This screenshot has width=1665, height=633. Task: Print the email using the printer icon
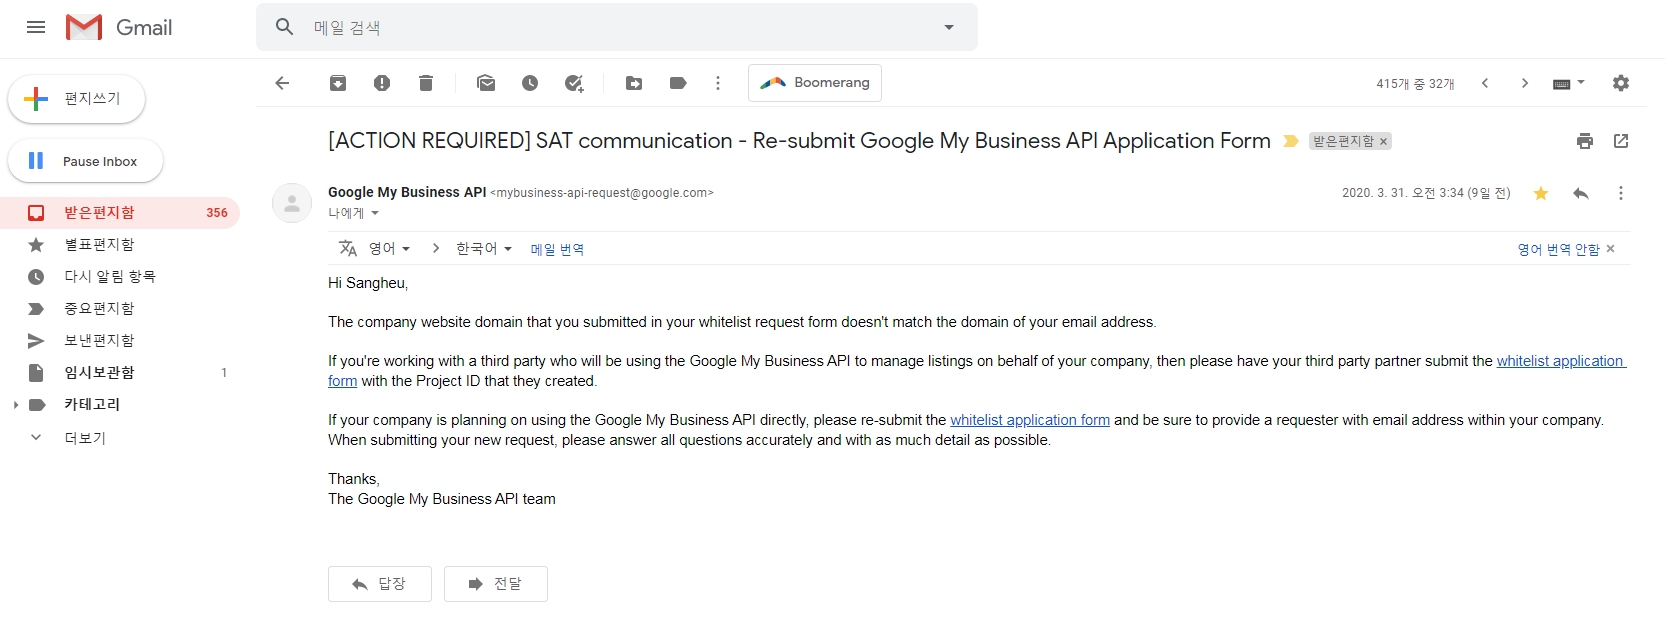tap(1585, 141)
